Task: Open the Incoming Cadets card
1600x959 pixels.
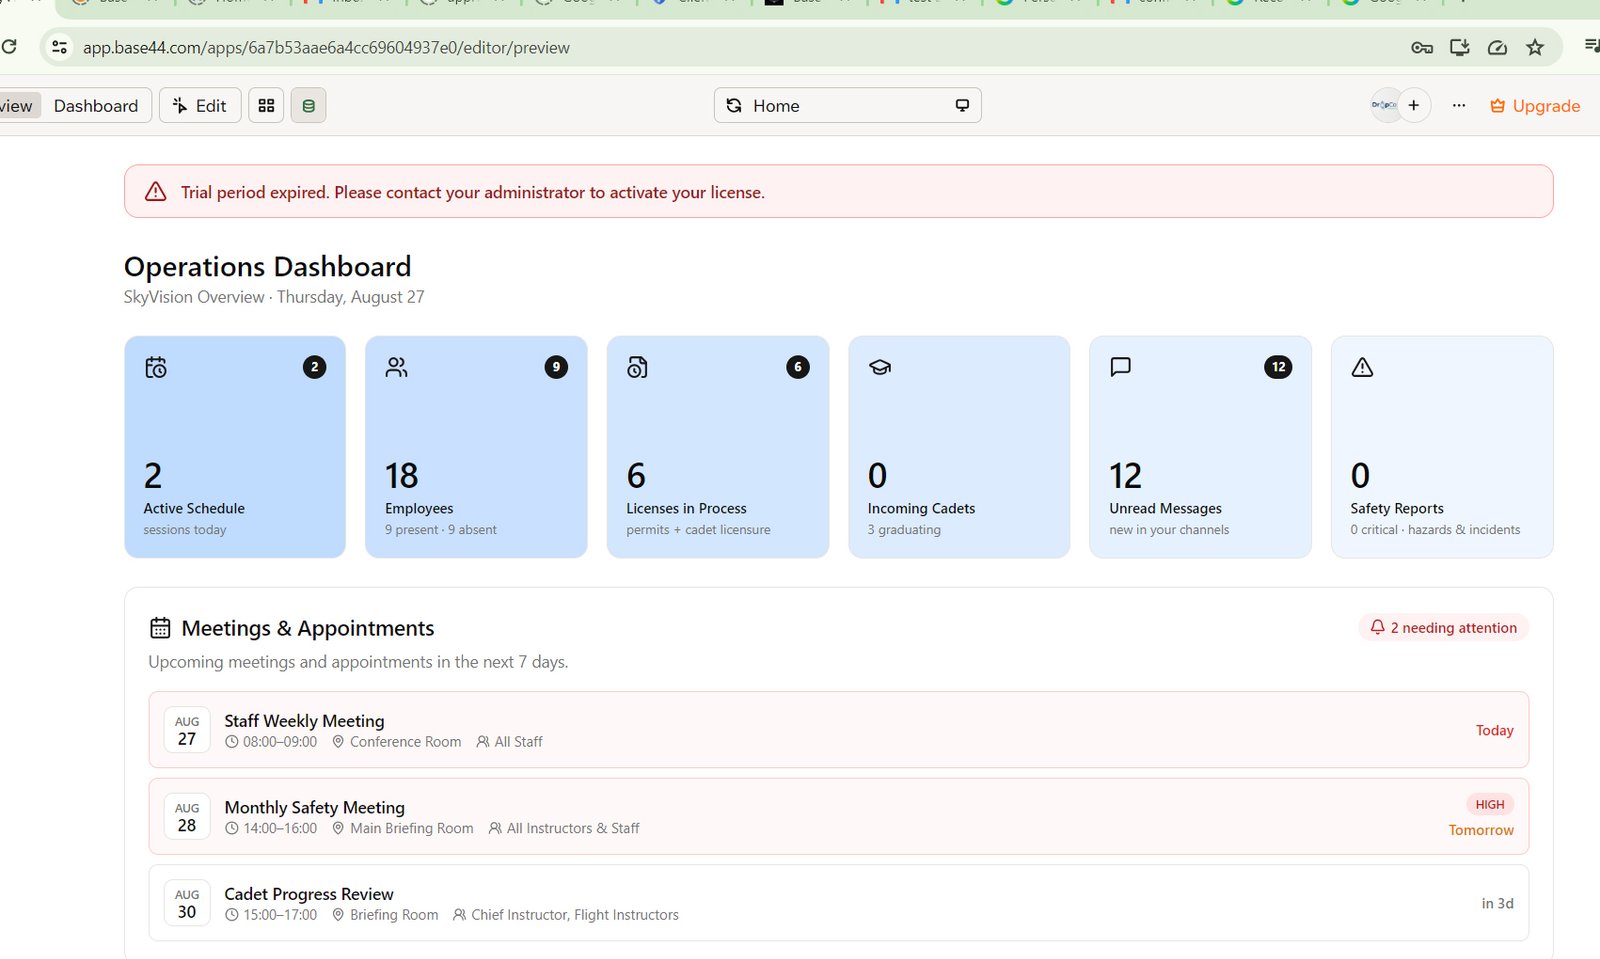Action: click(x=959, y=447)
